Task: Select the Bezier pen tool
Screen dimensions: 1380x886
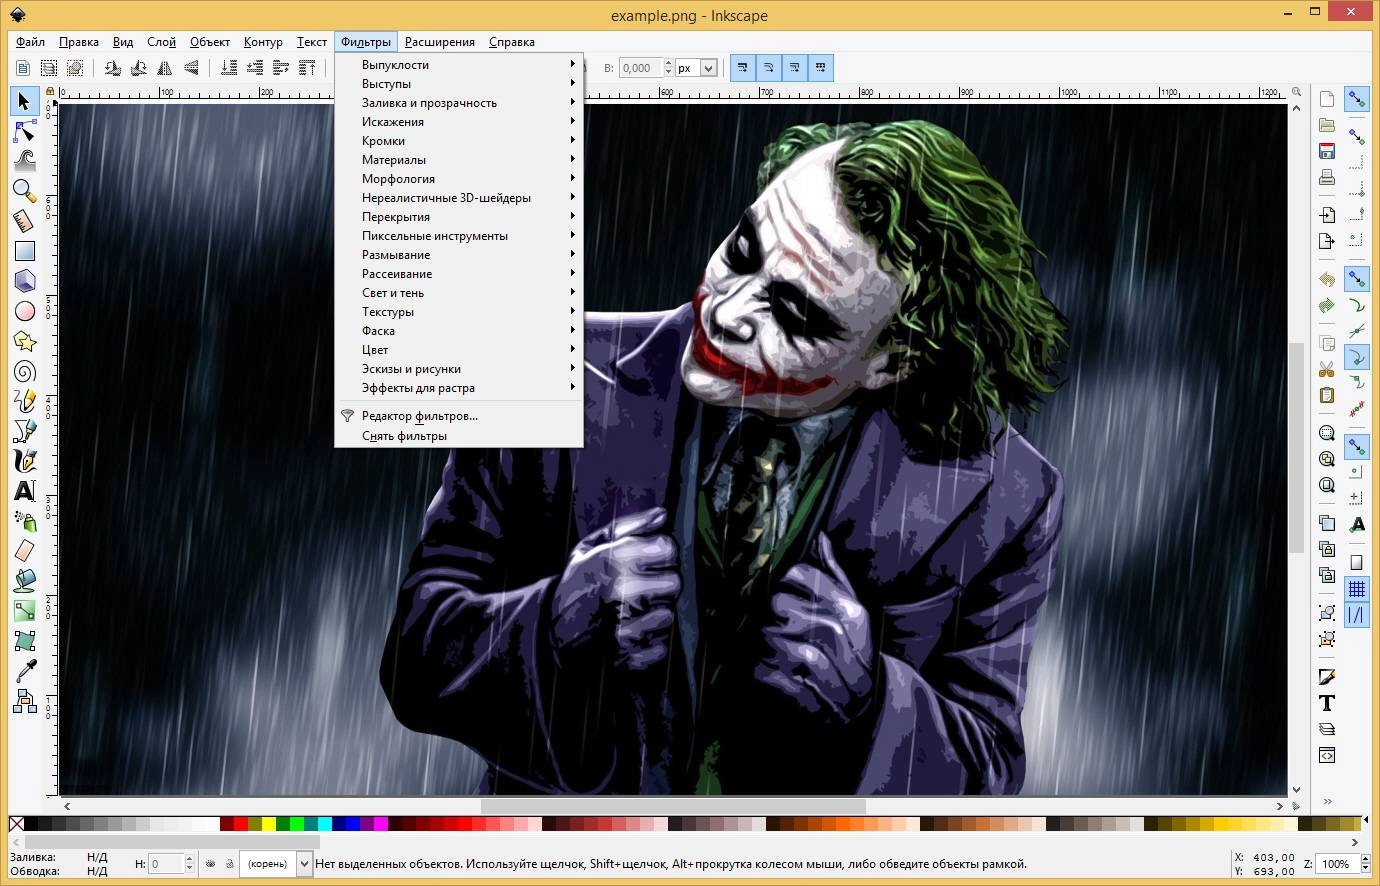Action: point(24,431)
